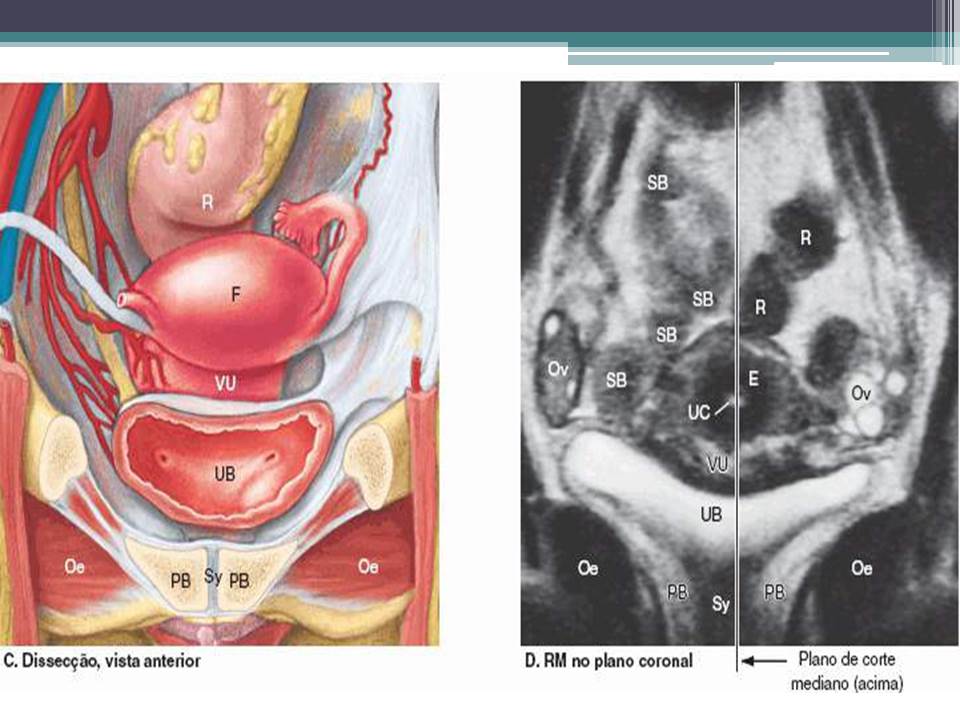Click the topmost "SB" label in the MRI image
The height and width of the screenshot is (720, 960).
tap(658, 182)
